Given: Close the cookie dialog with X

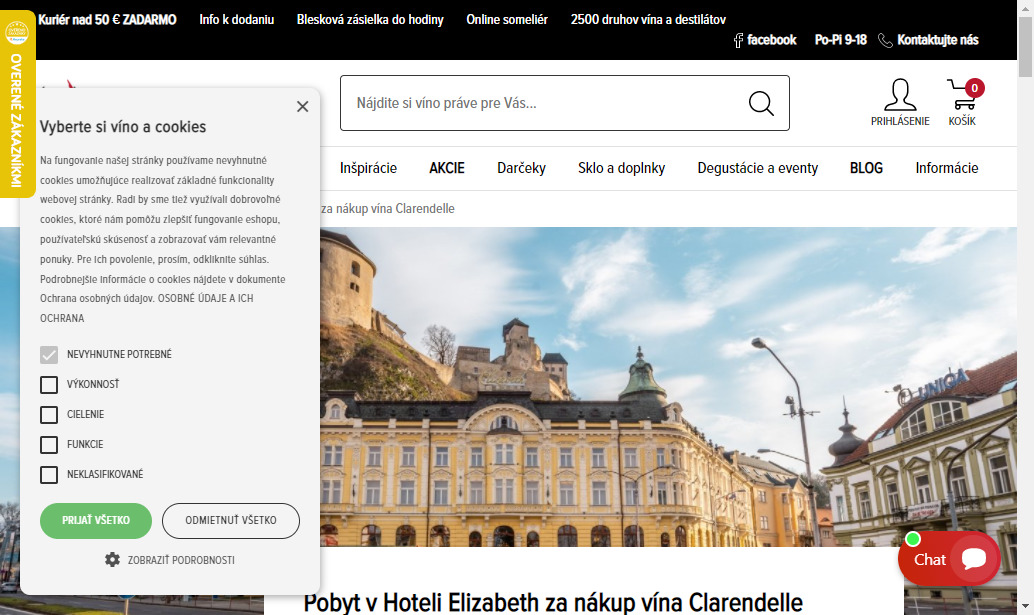Looking at the screenshot, I should click(303, 106).
